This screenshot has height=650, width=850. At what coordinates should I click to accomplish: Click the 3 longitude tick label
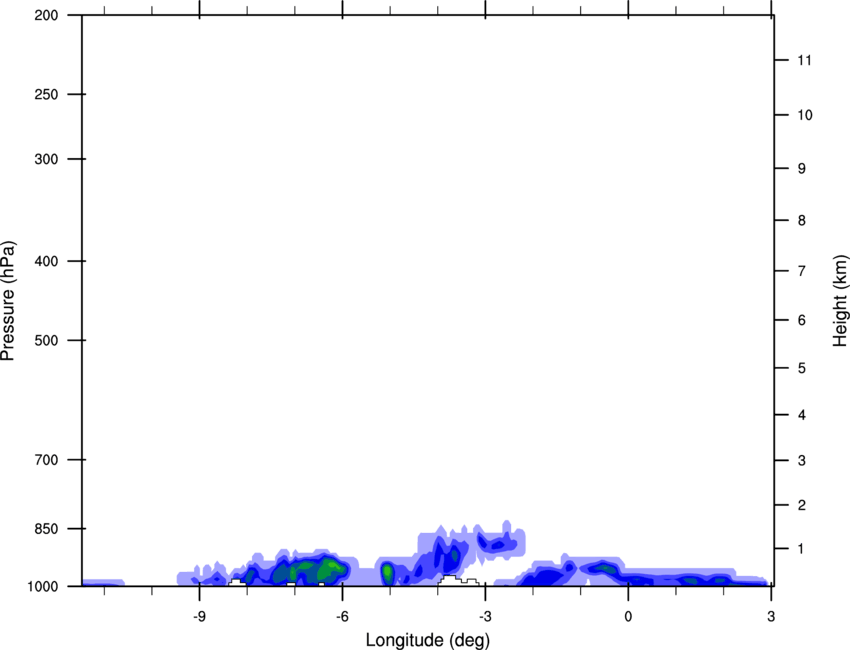[x=771, y=617]
